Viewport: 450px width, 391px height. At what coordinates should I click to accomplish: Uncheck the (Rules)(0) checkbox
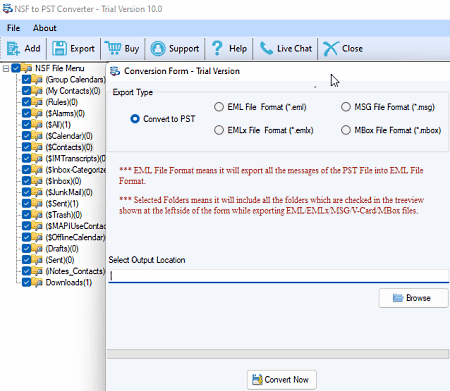[26, 102]
